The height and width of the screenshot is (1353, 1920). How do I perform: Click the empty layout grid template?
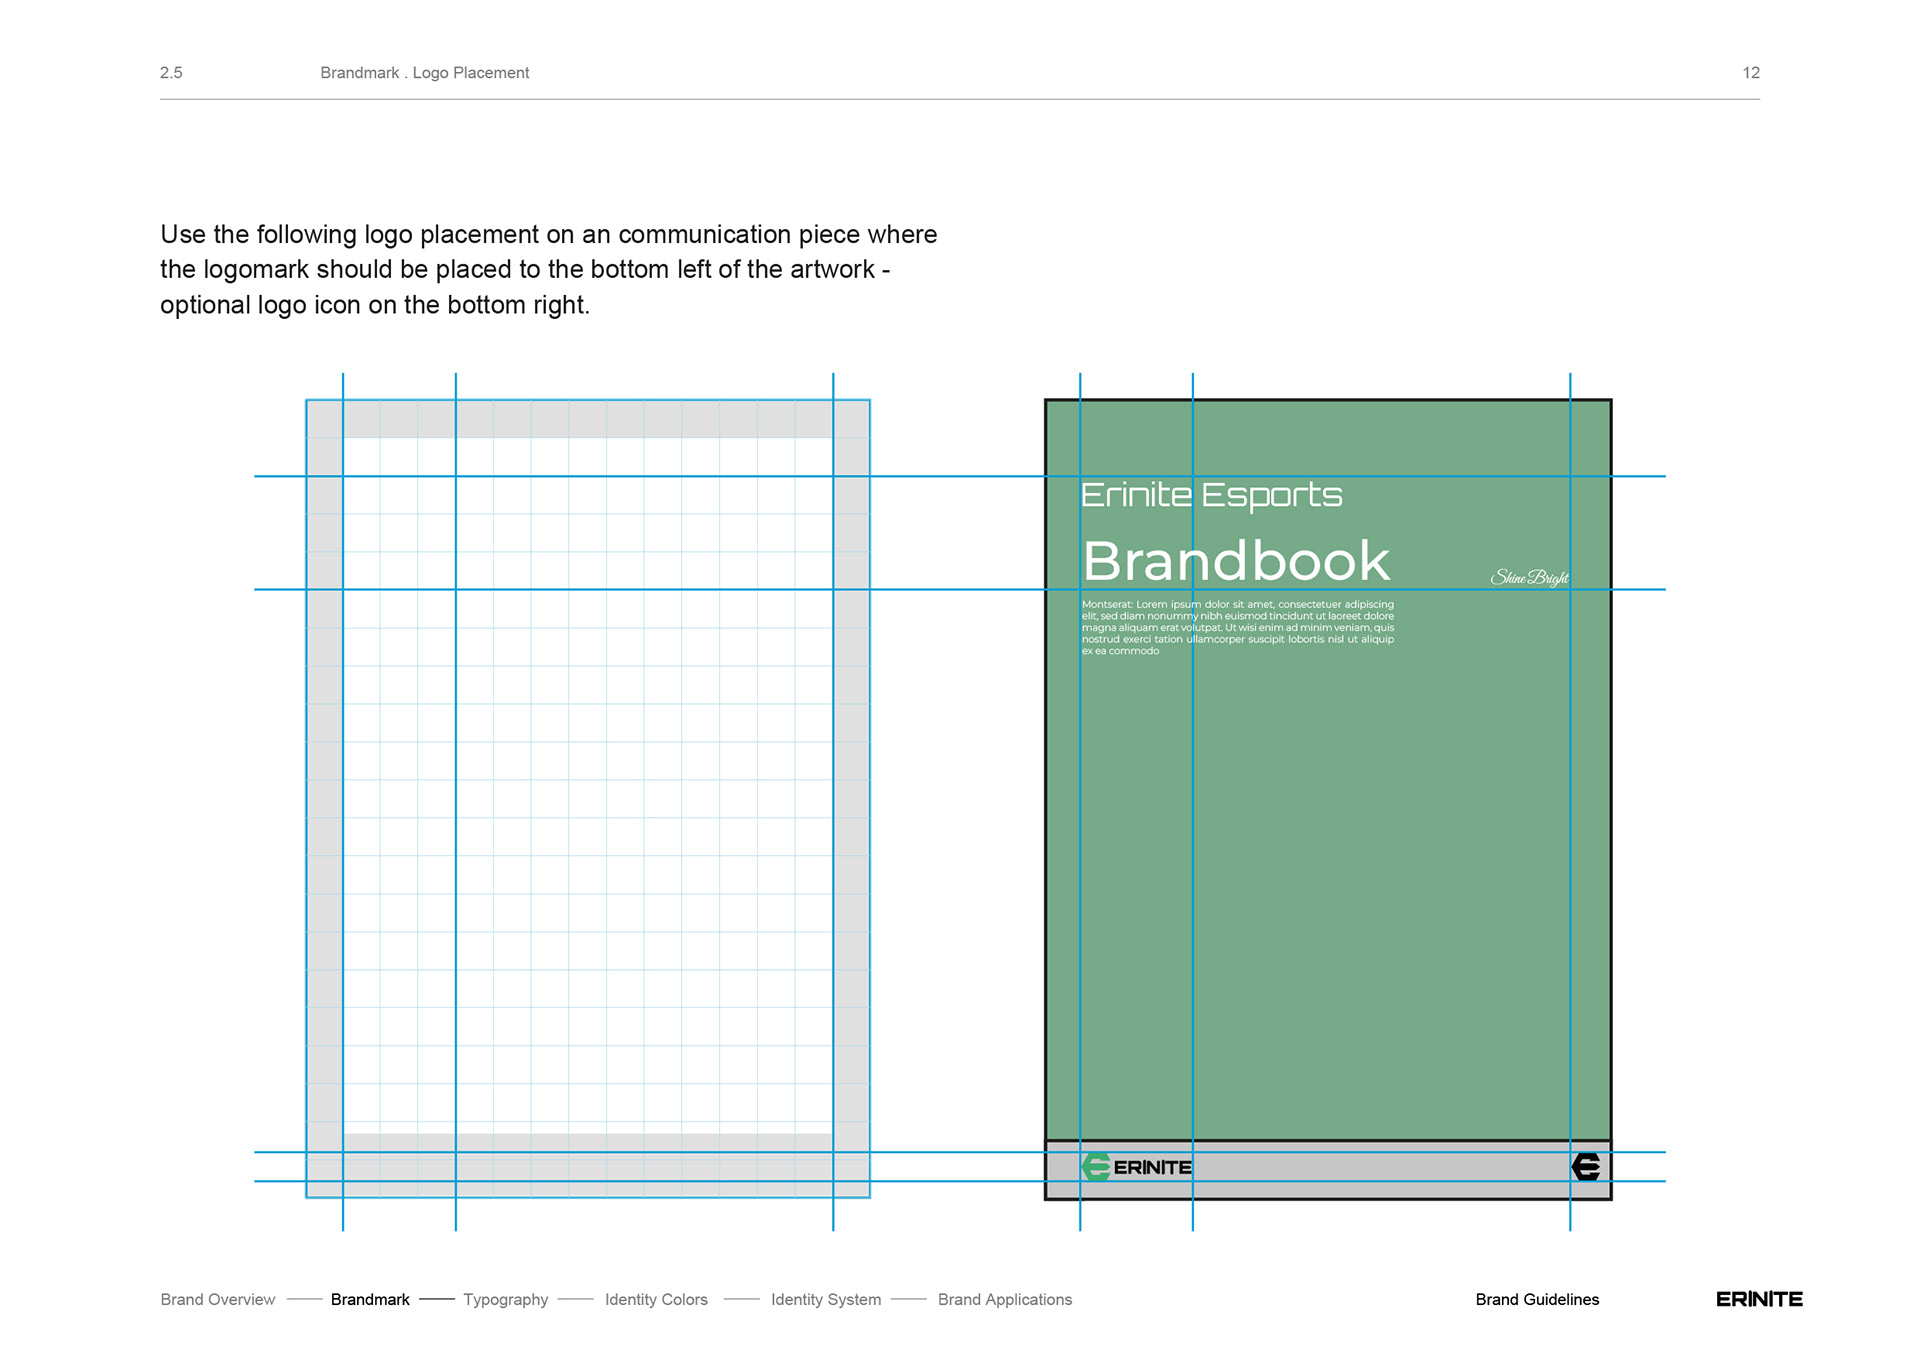pyautogui.click(x=588, y=800)
